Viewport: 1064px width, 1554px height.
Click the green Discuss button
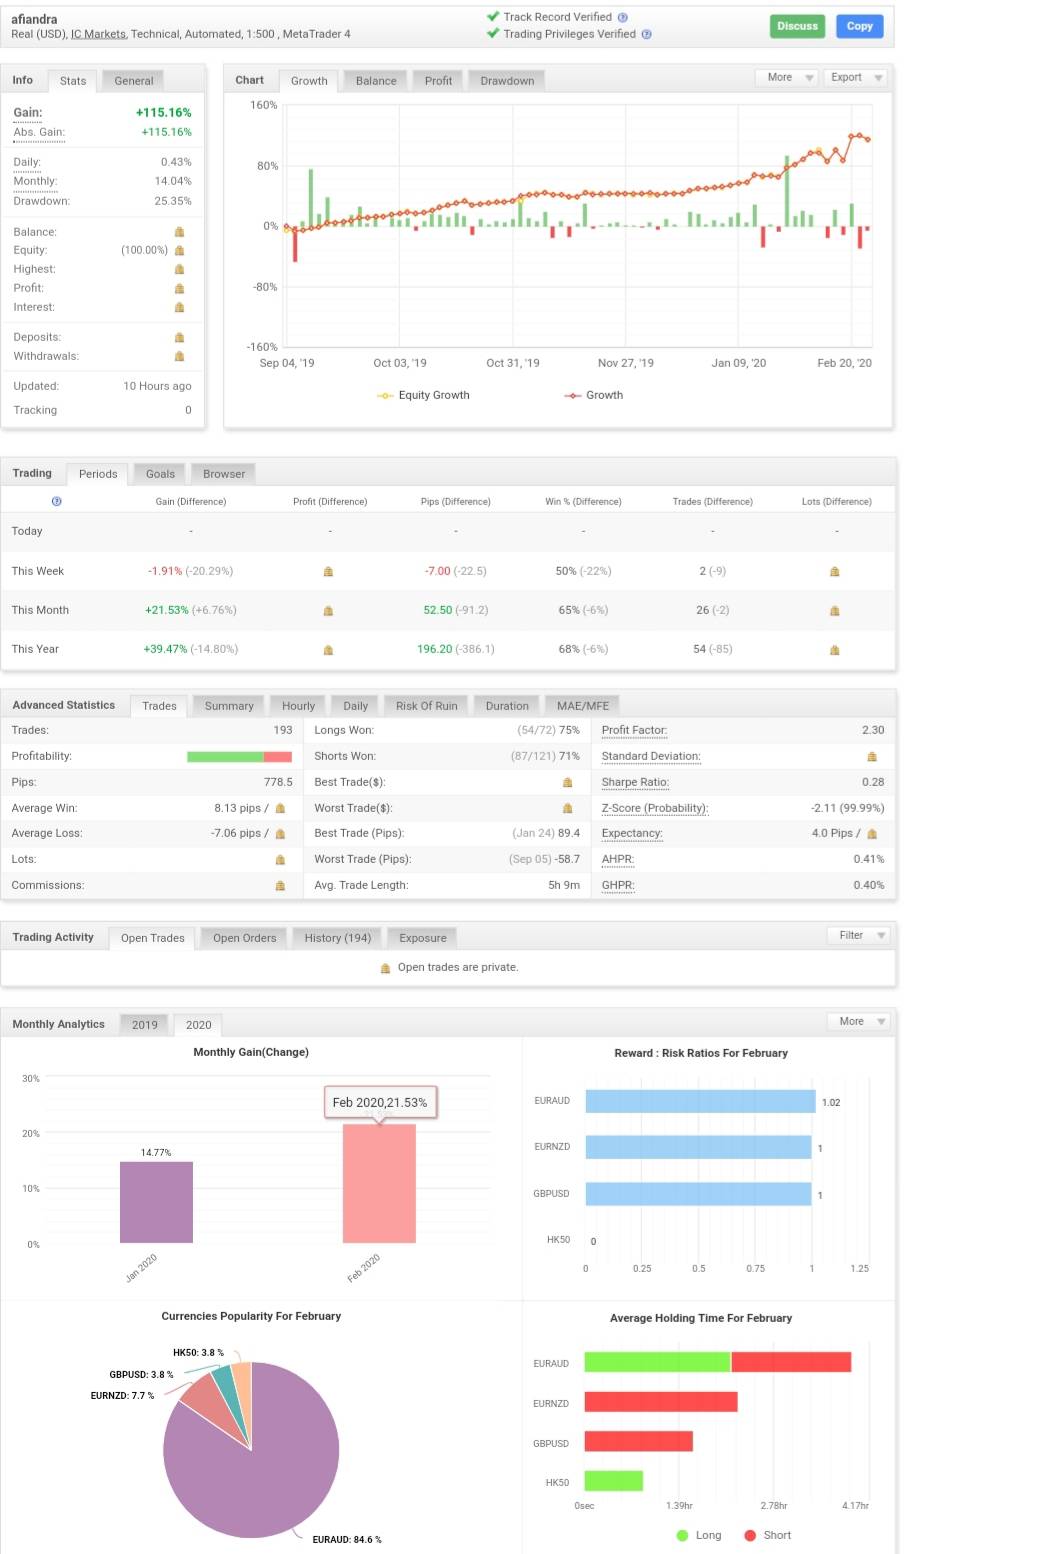[797, 26]
